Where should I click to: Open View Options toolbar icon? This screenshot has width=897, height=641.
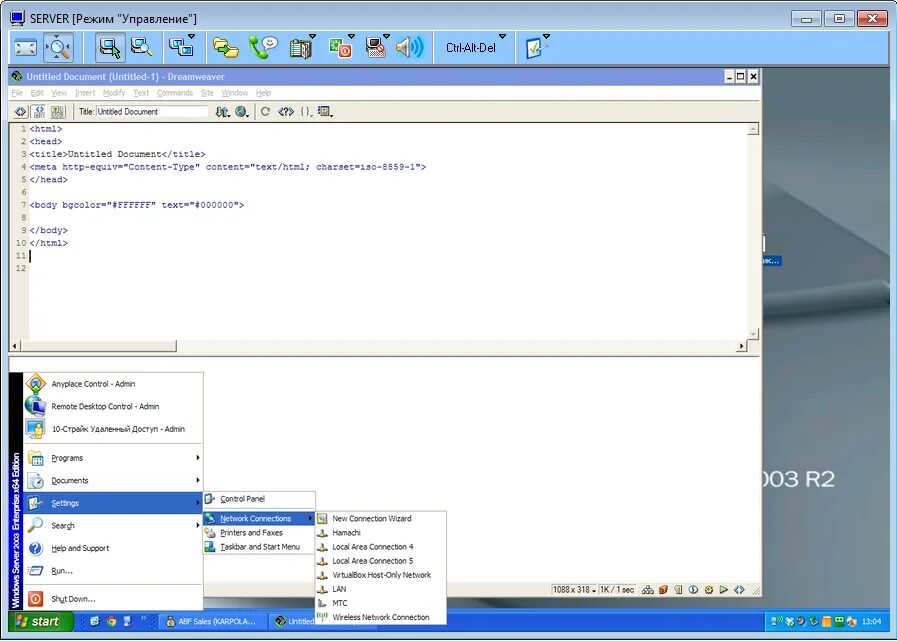(x=326, y=112)
